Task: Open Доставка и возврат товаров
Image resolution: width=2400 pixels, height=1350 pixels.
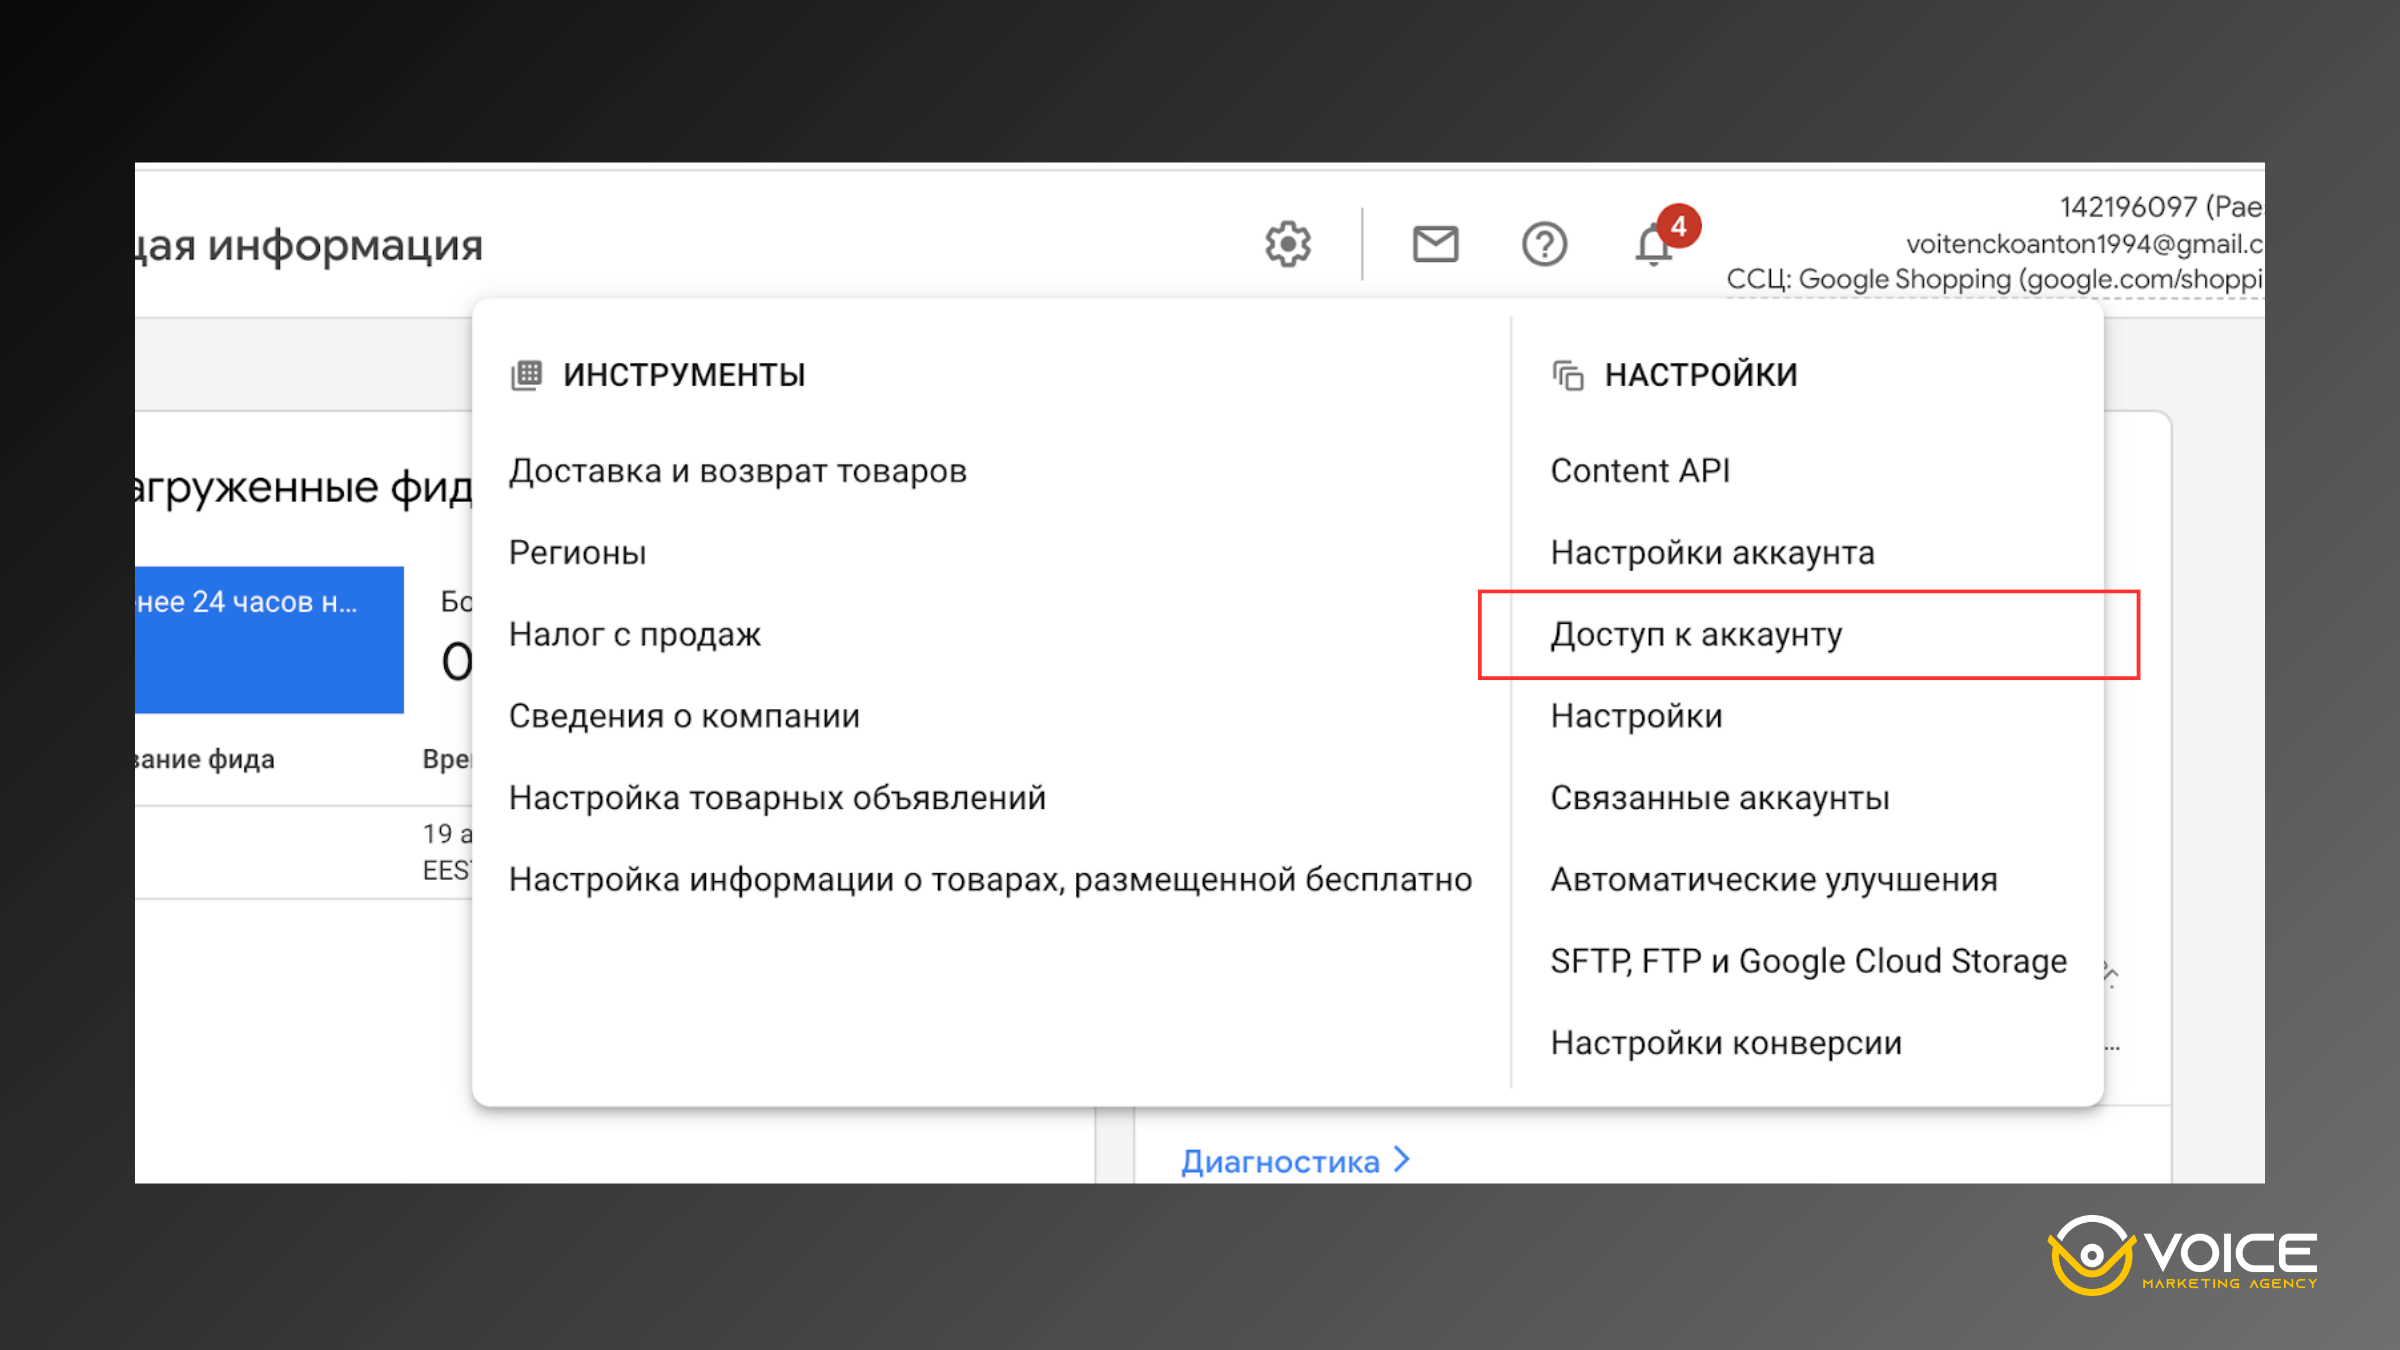Action: [738, 470]
